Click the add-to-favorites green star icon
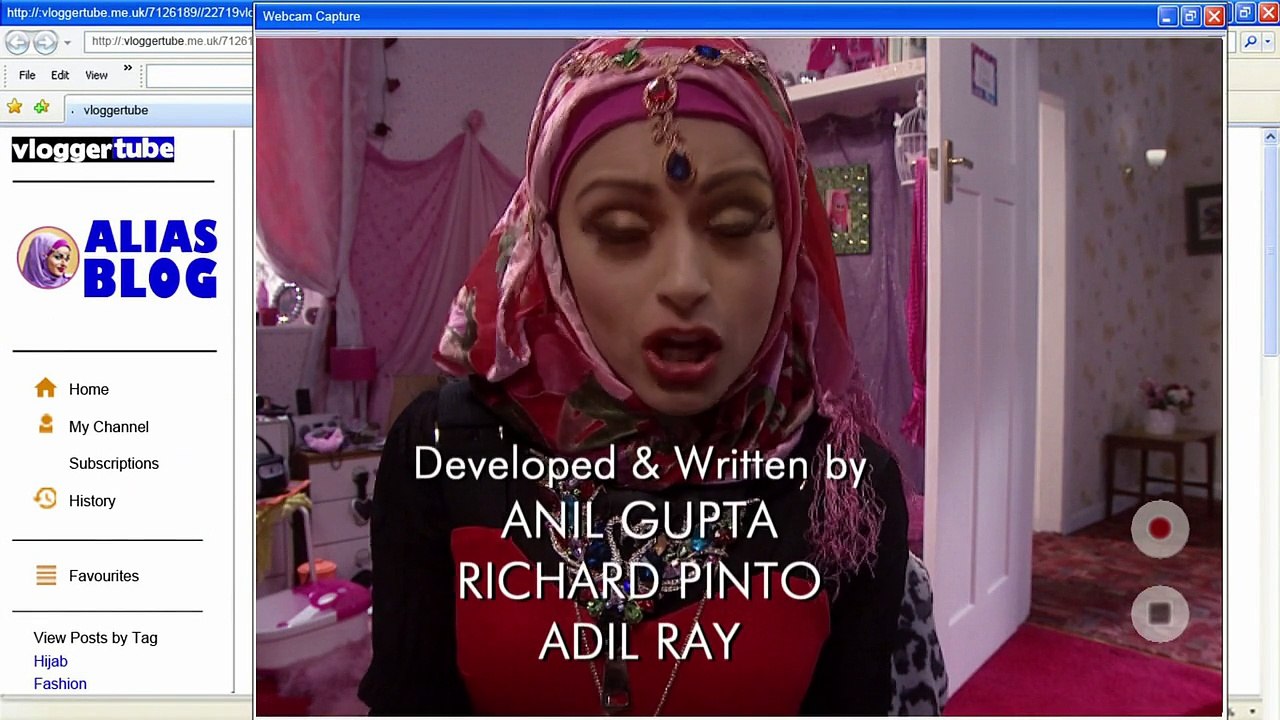 pyautogui.click(x=41, y=107)
